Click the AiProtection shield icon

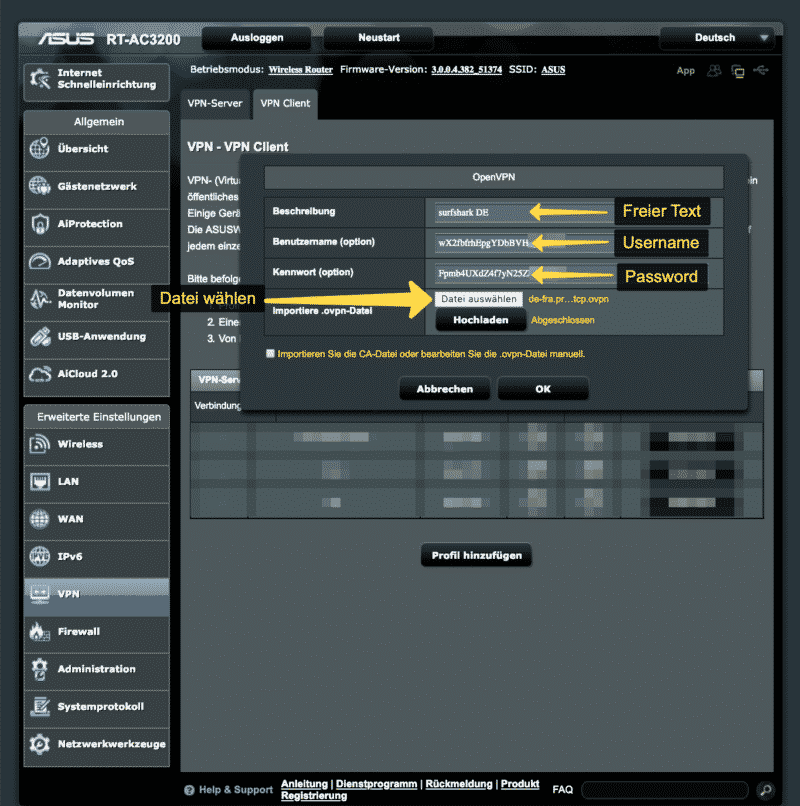point(40,224)
